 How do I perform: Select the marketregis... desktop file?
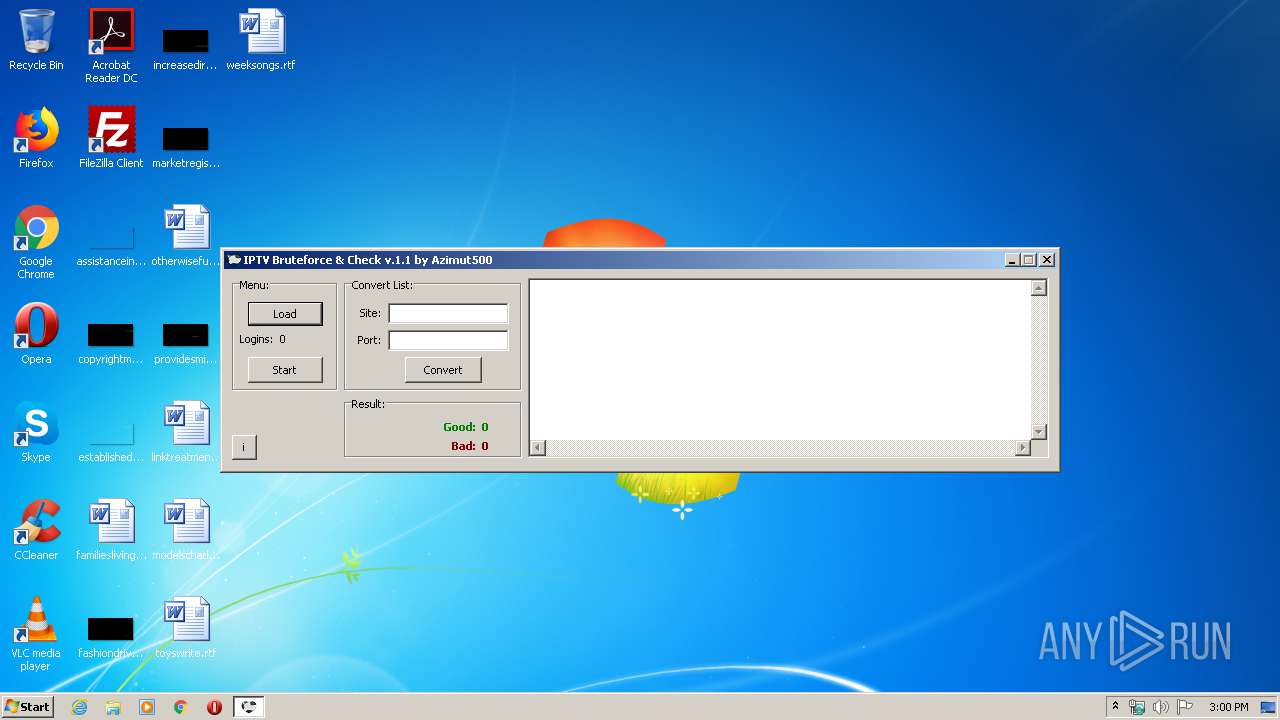coord(186,146)
